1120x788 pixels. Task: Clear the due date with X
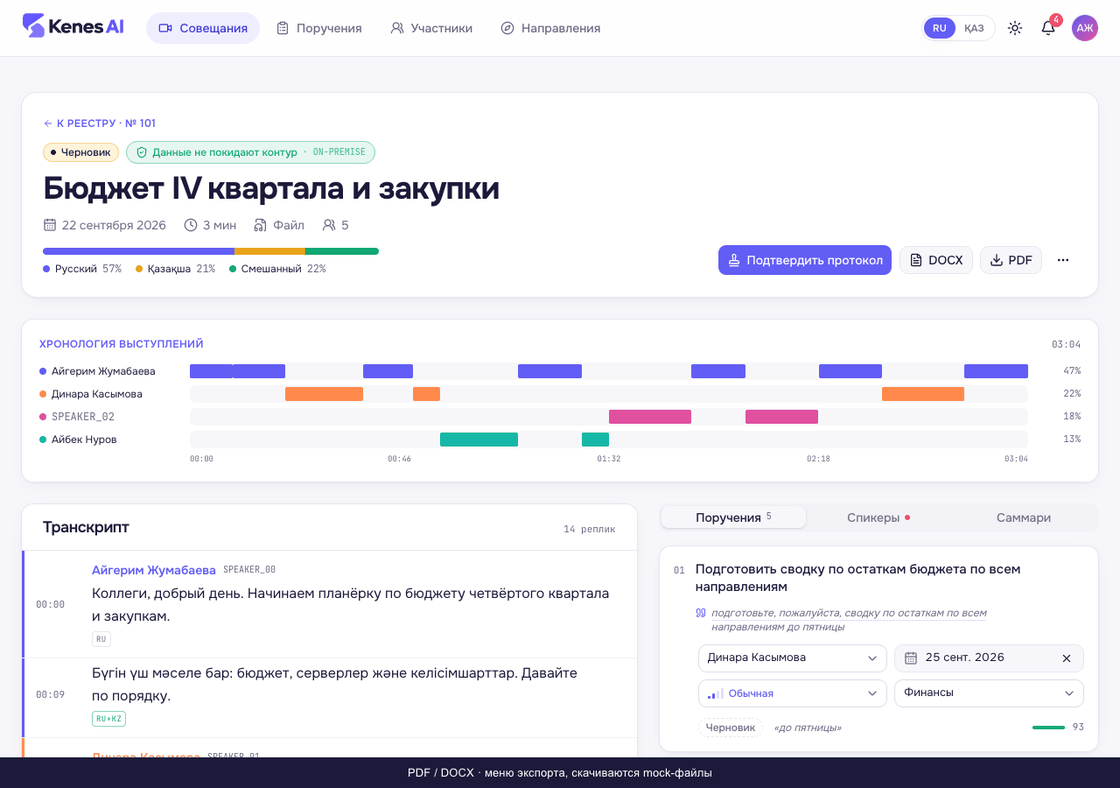tap(1066, 658)
